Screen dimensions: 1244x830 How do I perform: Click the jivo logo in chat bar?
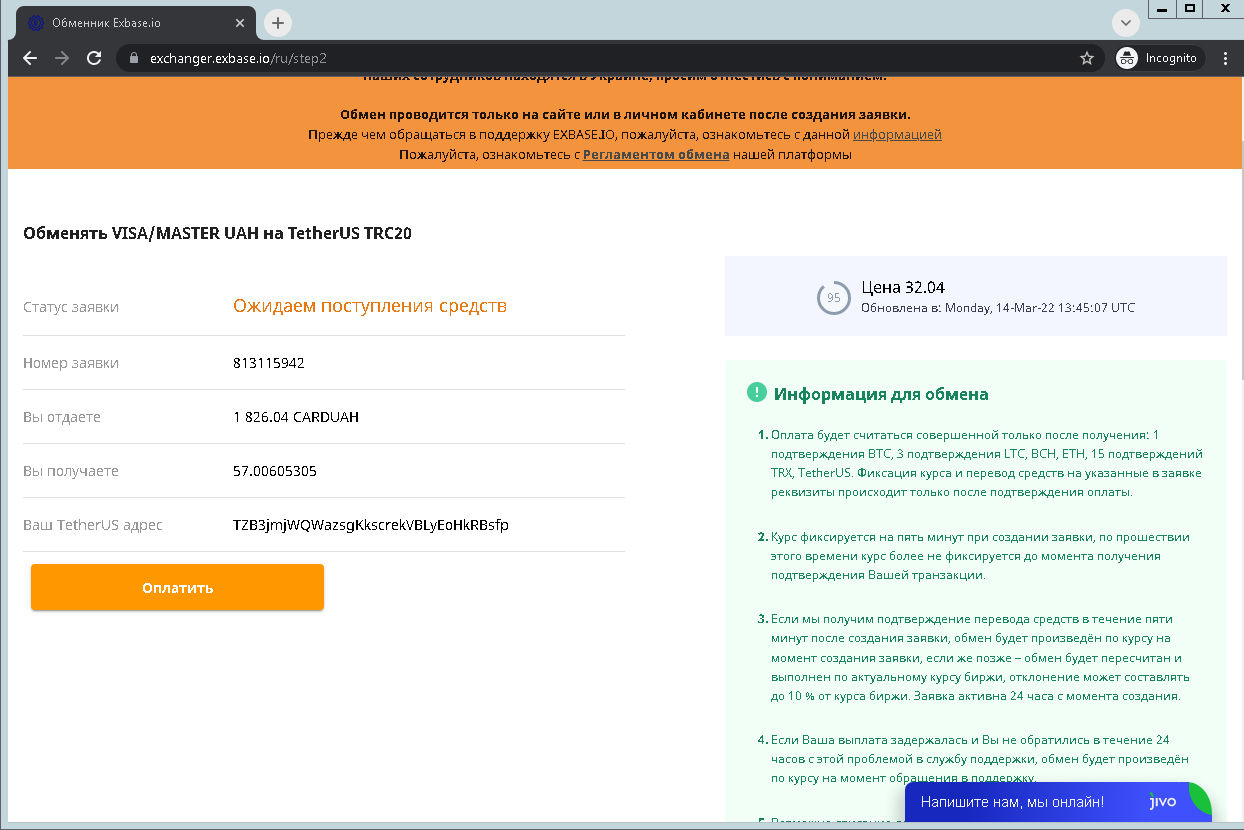coord(1162,802)
